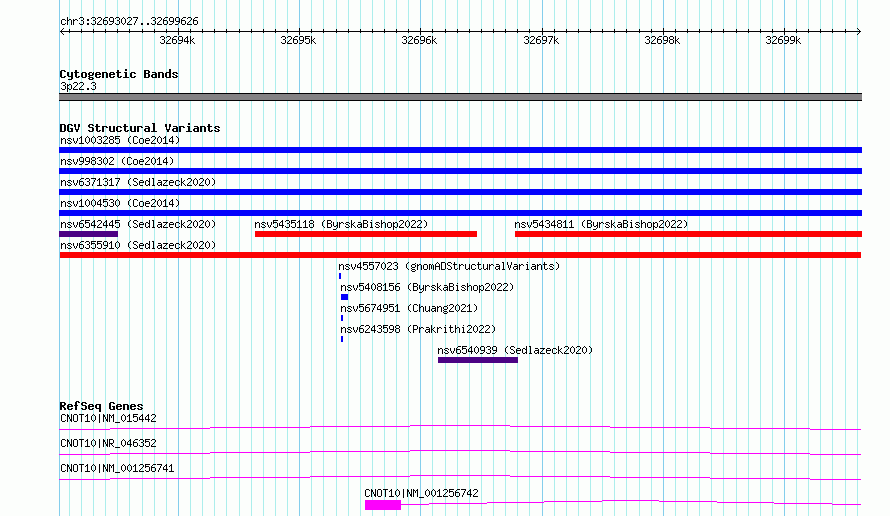Click the 32698k ruler position marker
The width and height of the screenshot is (890, 516).
click(x=662, y=40)
